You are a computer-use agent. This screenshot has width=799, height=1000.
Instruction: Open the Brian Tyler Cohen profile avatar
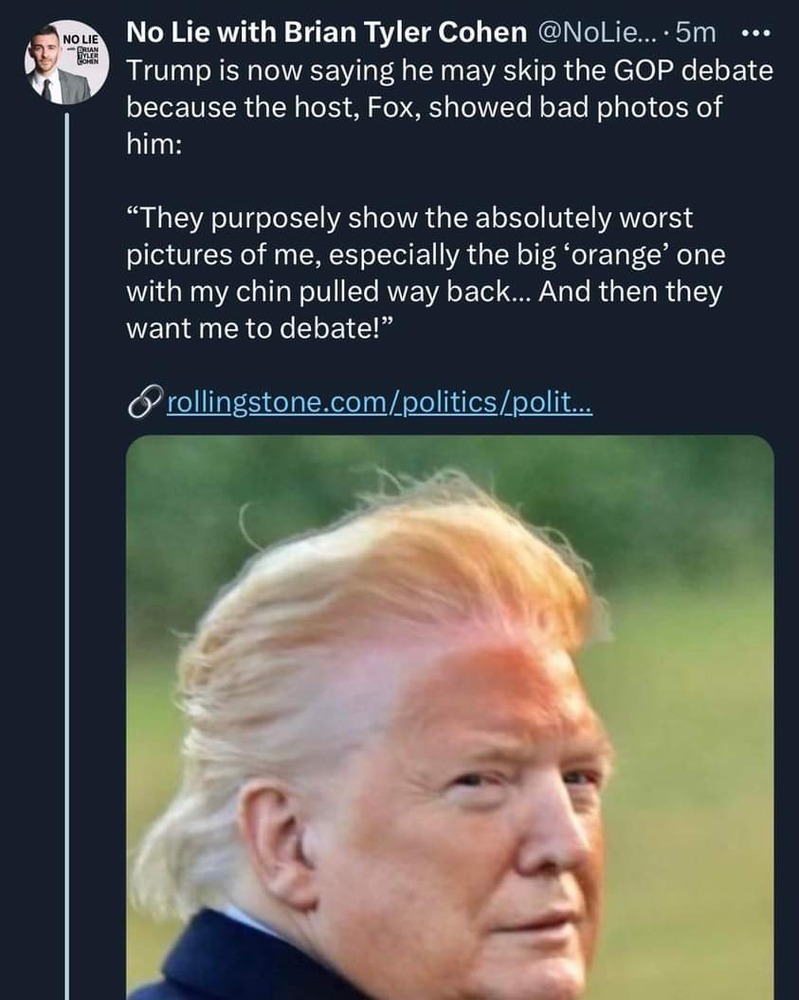pyautogui.click(x=60, y=65)
